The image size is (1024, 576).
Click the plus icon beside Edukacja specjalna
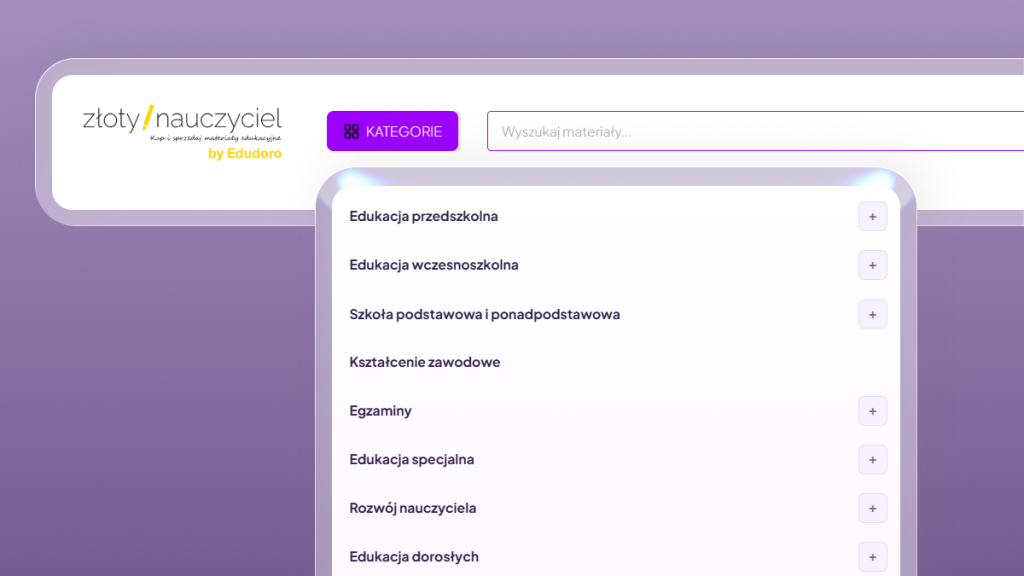point(872,460)
